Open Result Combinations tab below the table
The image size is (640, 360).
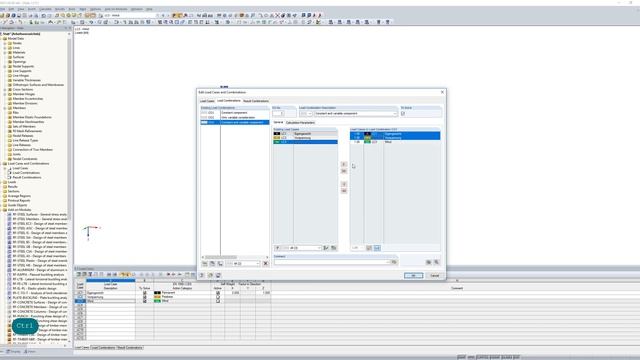pyautogui.click(x=130, y=348)
